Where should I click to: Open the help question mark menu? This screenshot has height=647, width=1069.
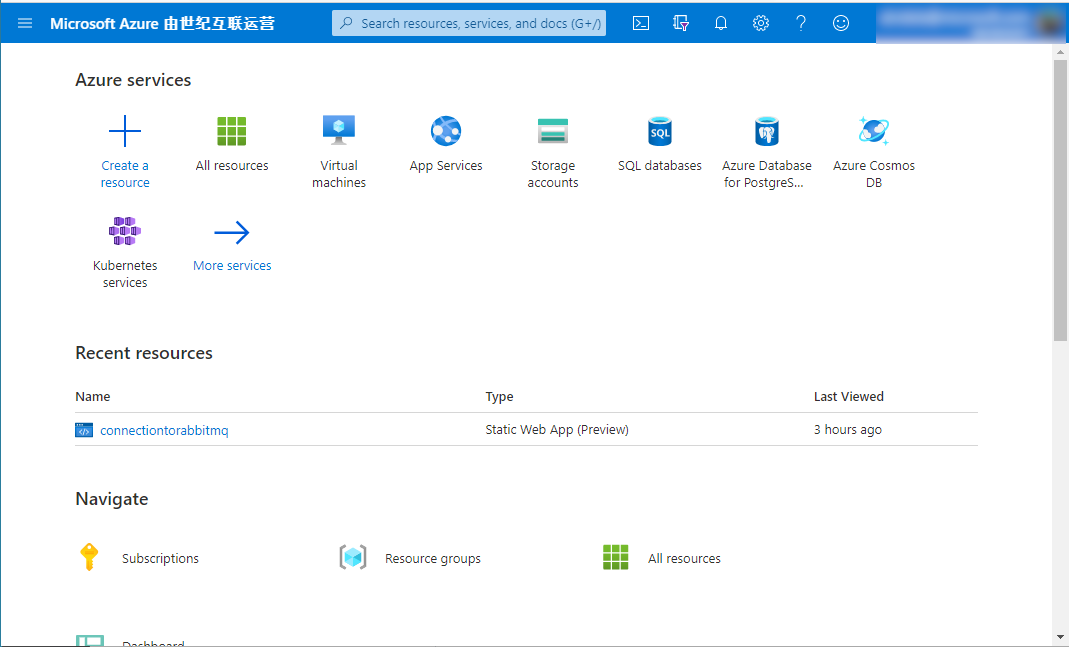point(801,23)
